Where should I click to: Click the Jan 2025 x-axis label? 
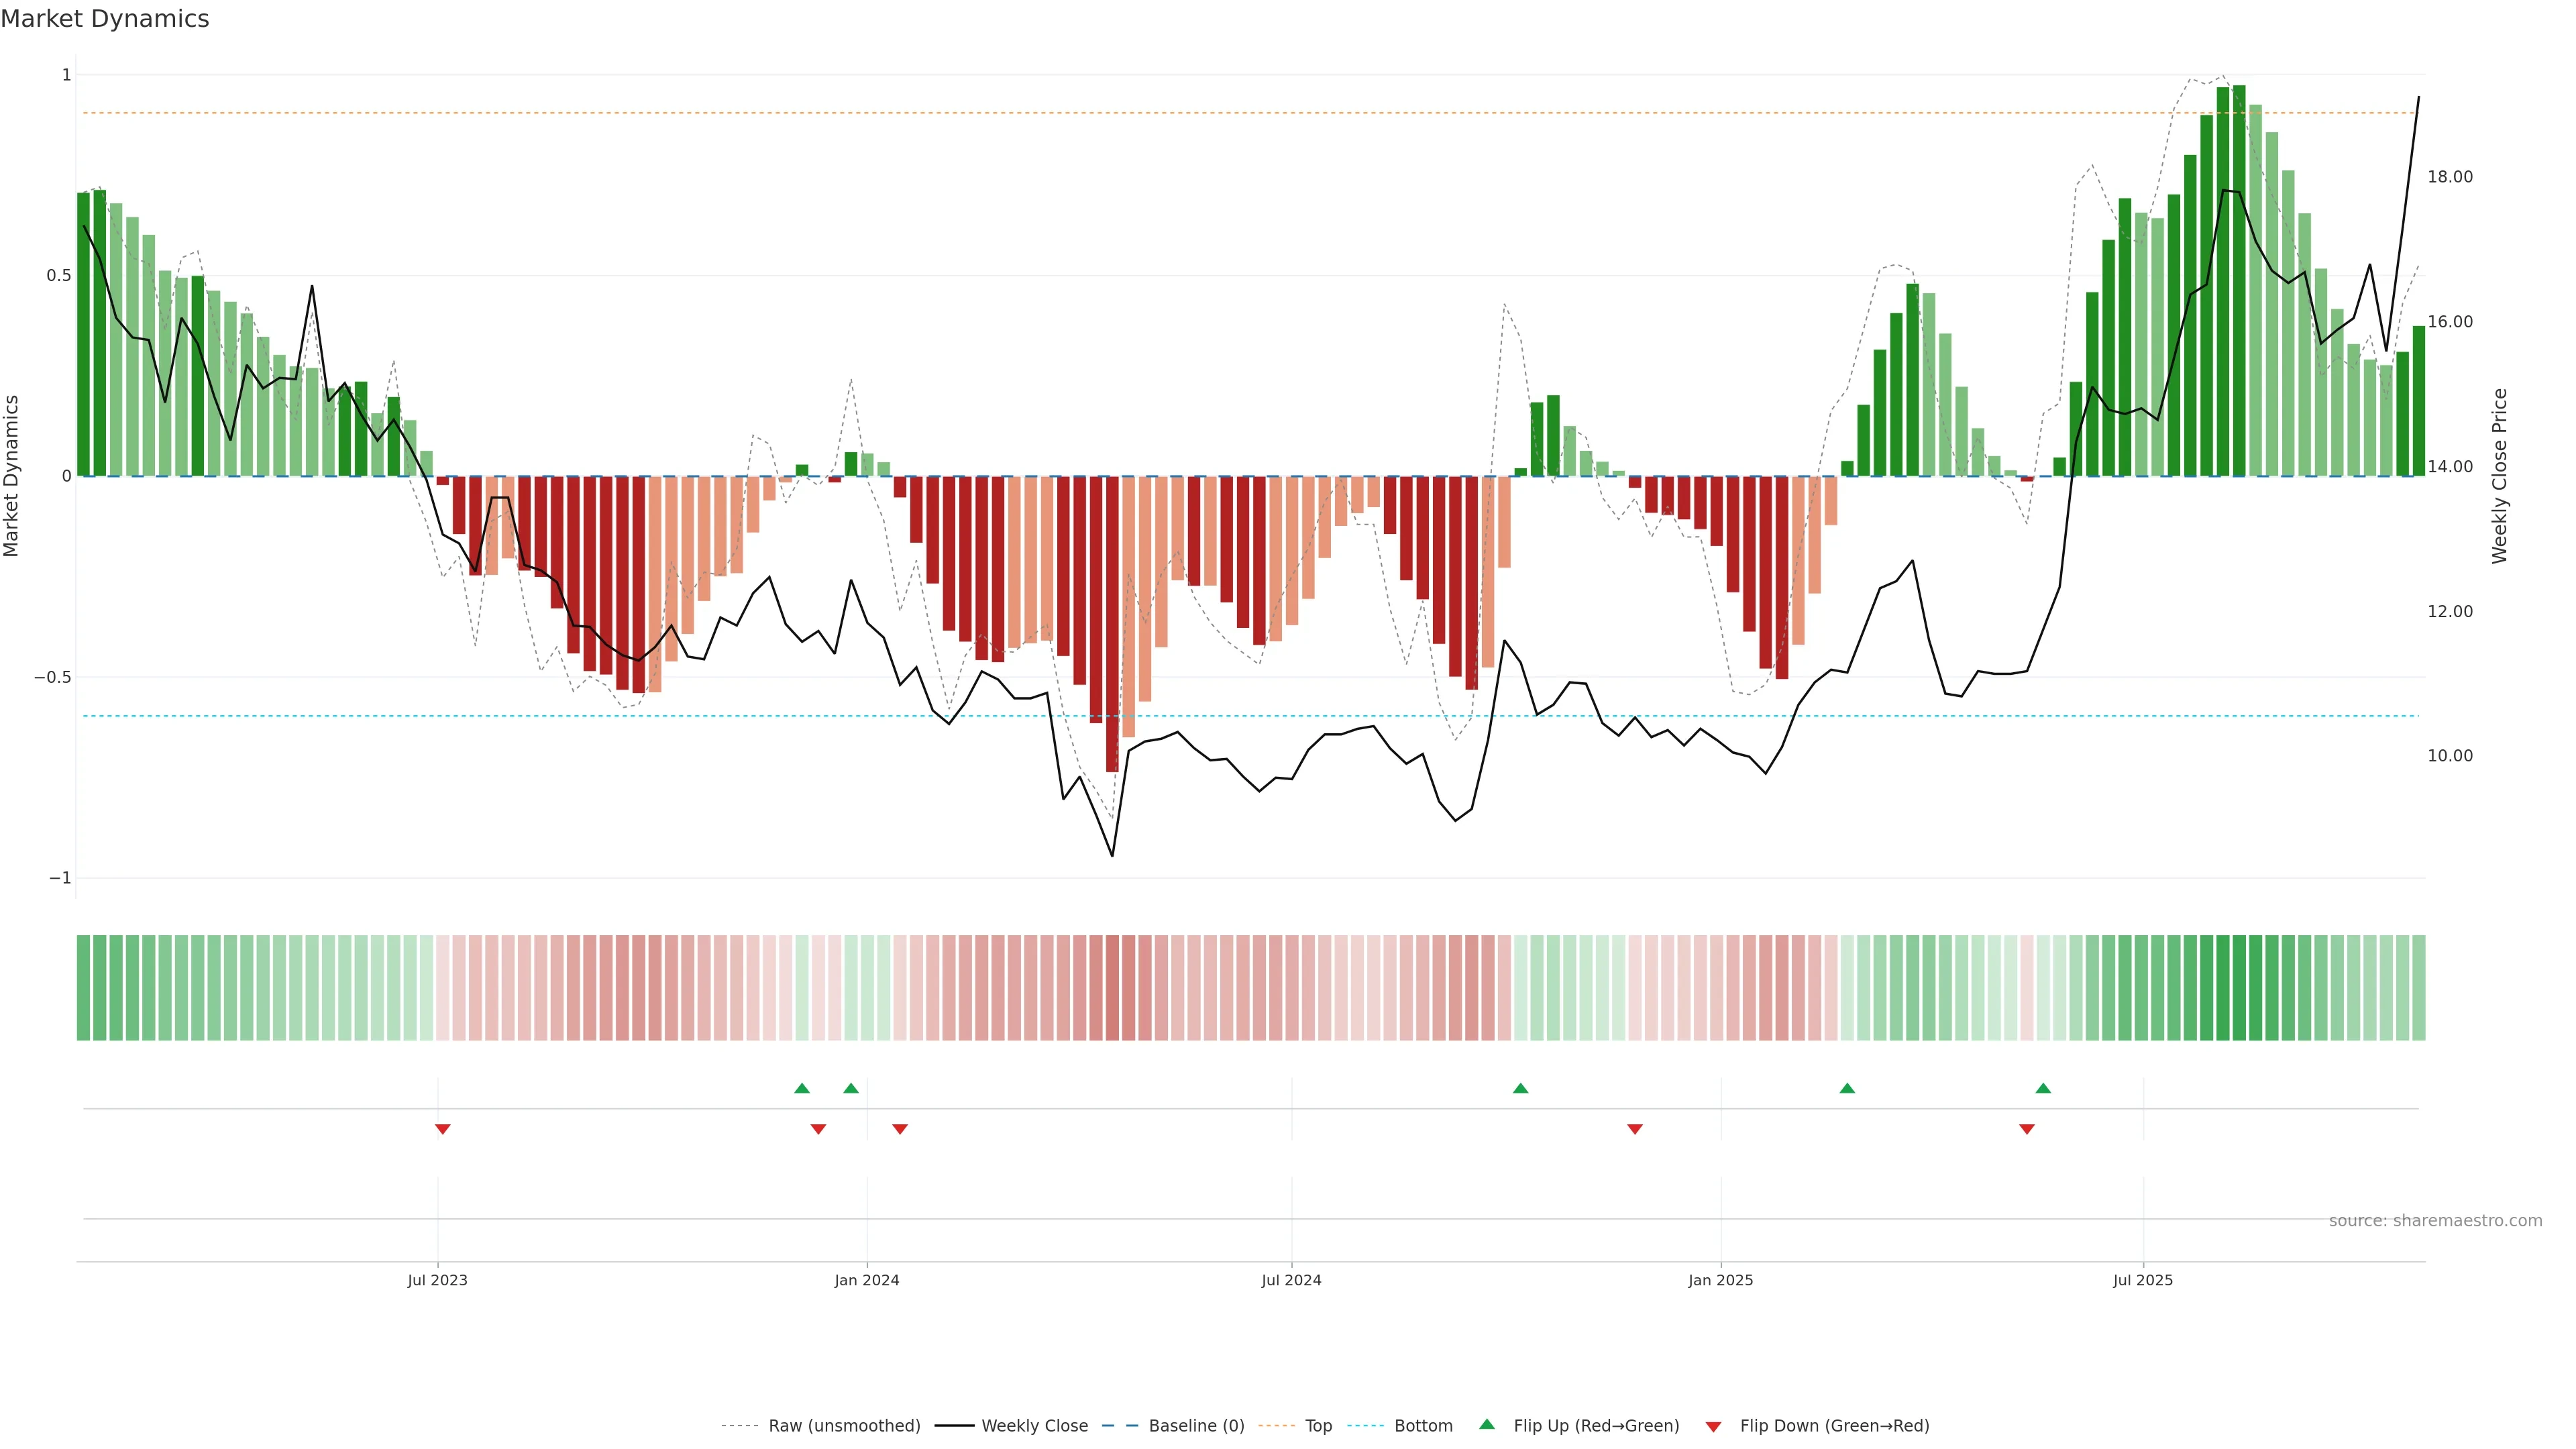tap(1720, 1280)
